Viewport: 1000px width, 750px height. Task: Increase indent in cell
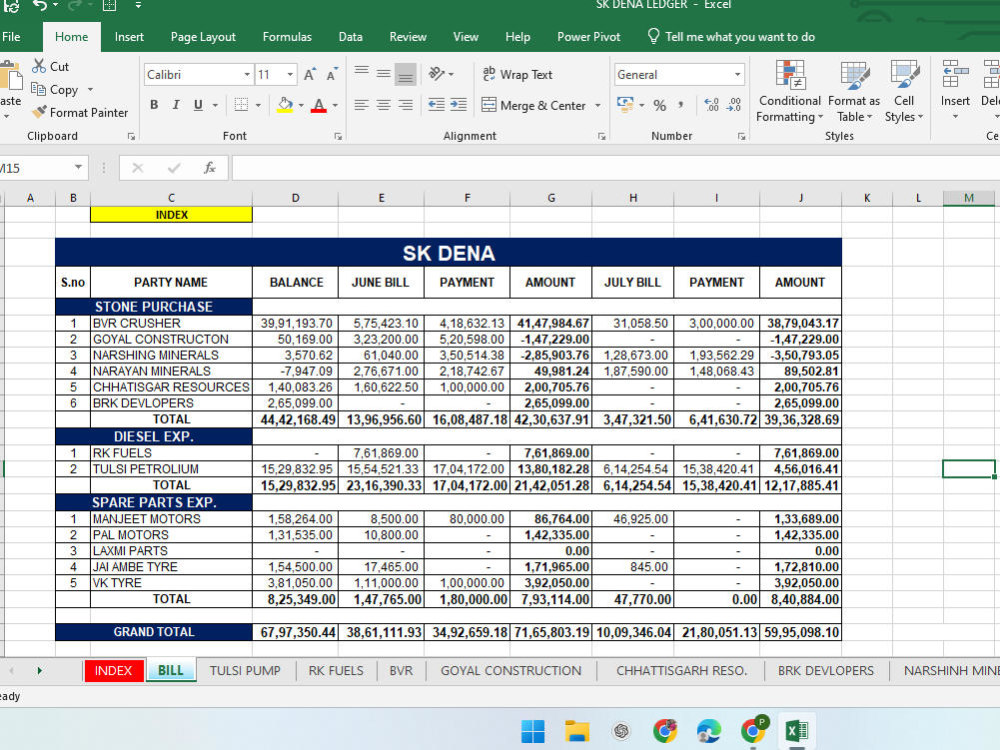click(x=458, y=105)
